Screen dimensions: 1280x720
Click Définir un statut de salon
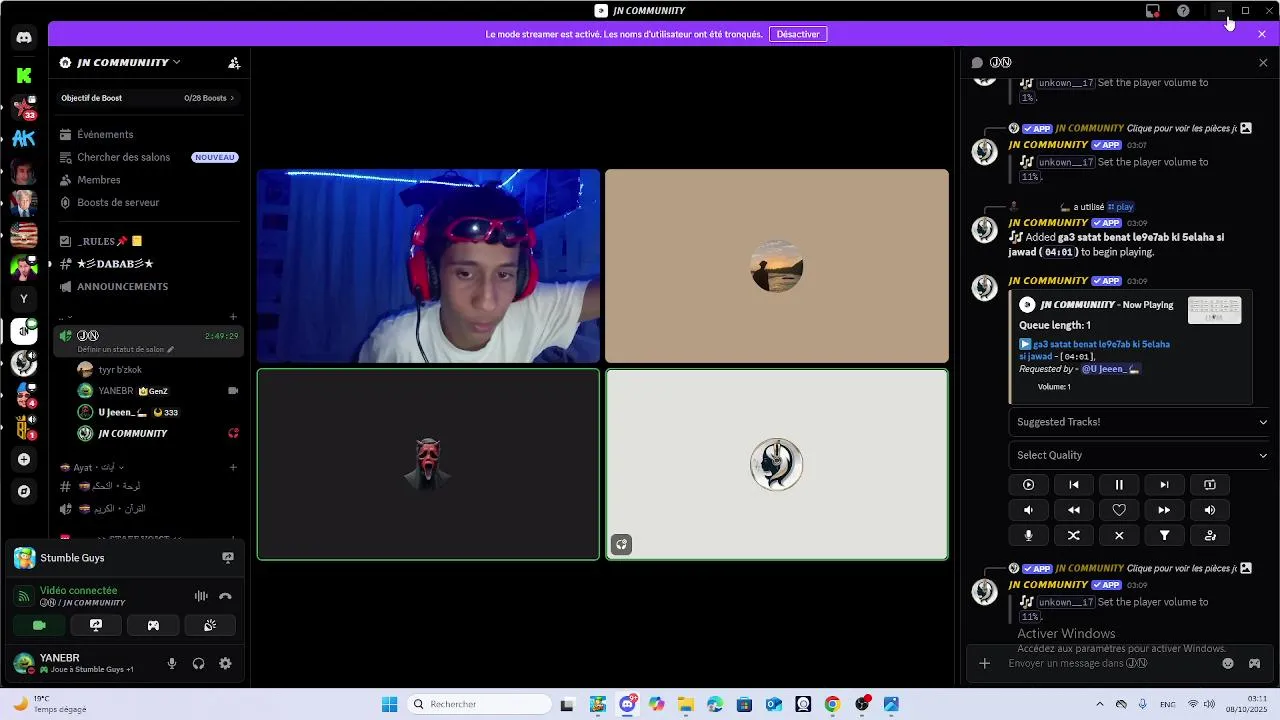(x=126, y=350)
